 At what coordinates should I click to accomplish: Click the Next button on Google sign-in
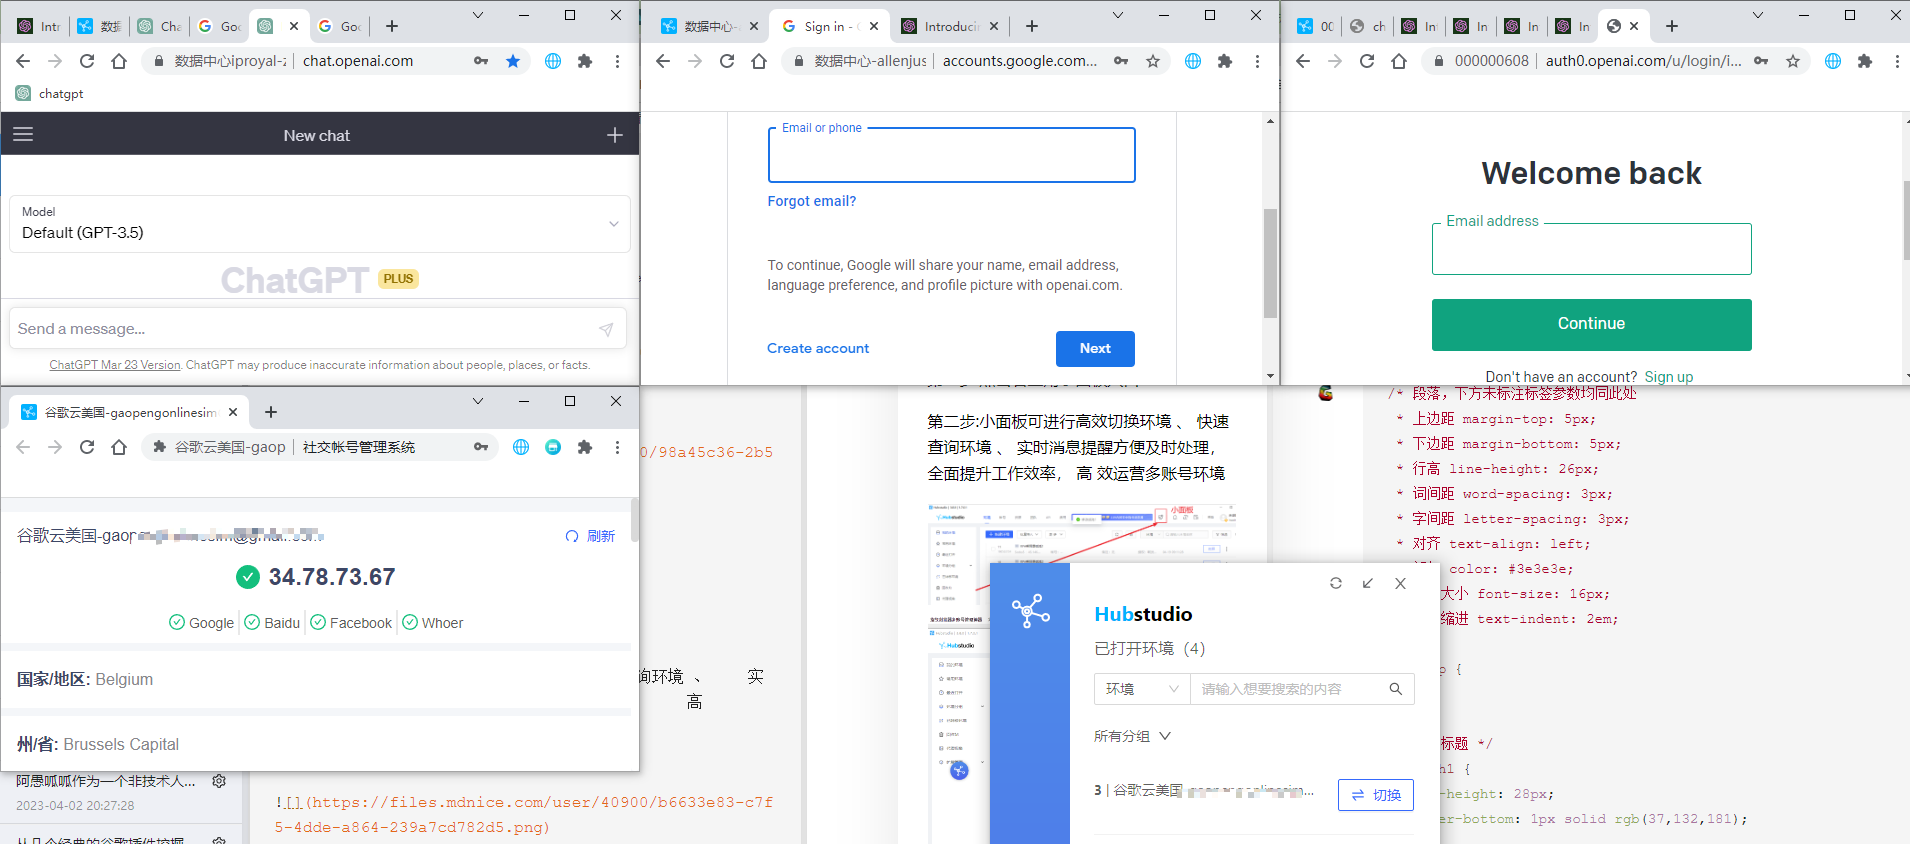coord(1095,349)
